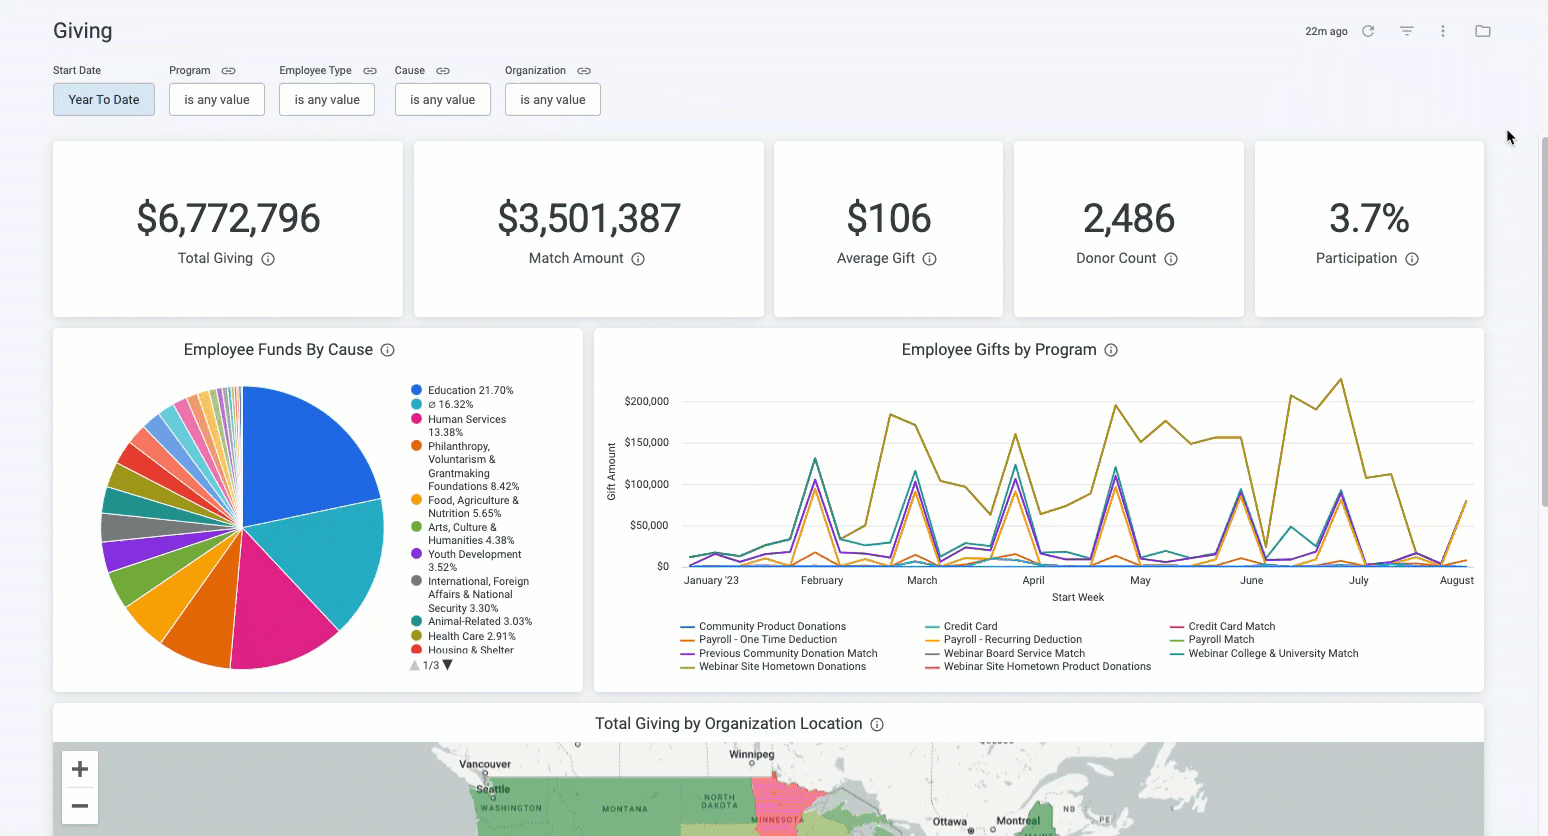Screen dimensions: 1548x836
Task: Open the Cause 'is any value' filter
Action: point(443,100)
